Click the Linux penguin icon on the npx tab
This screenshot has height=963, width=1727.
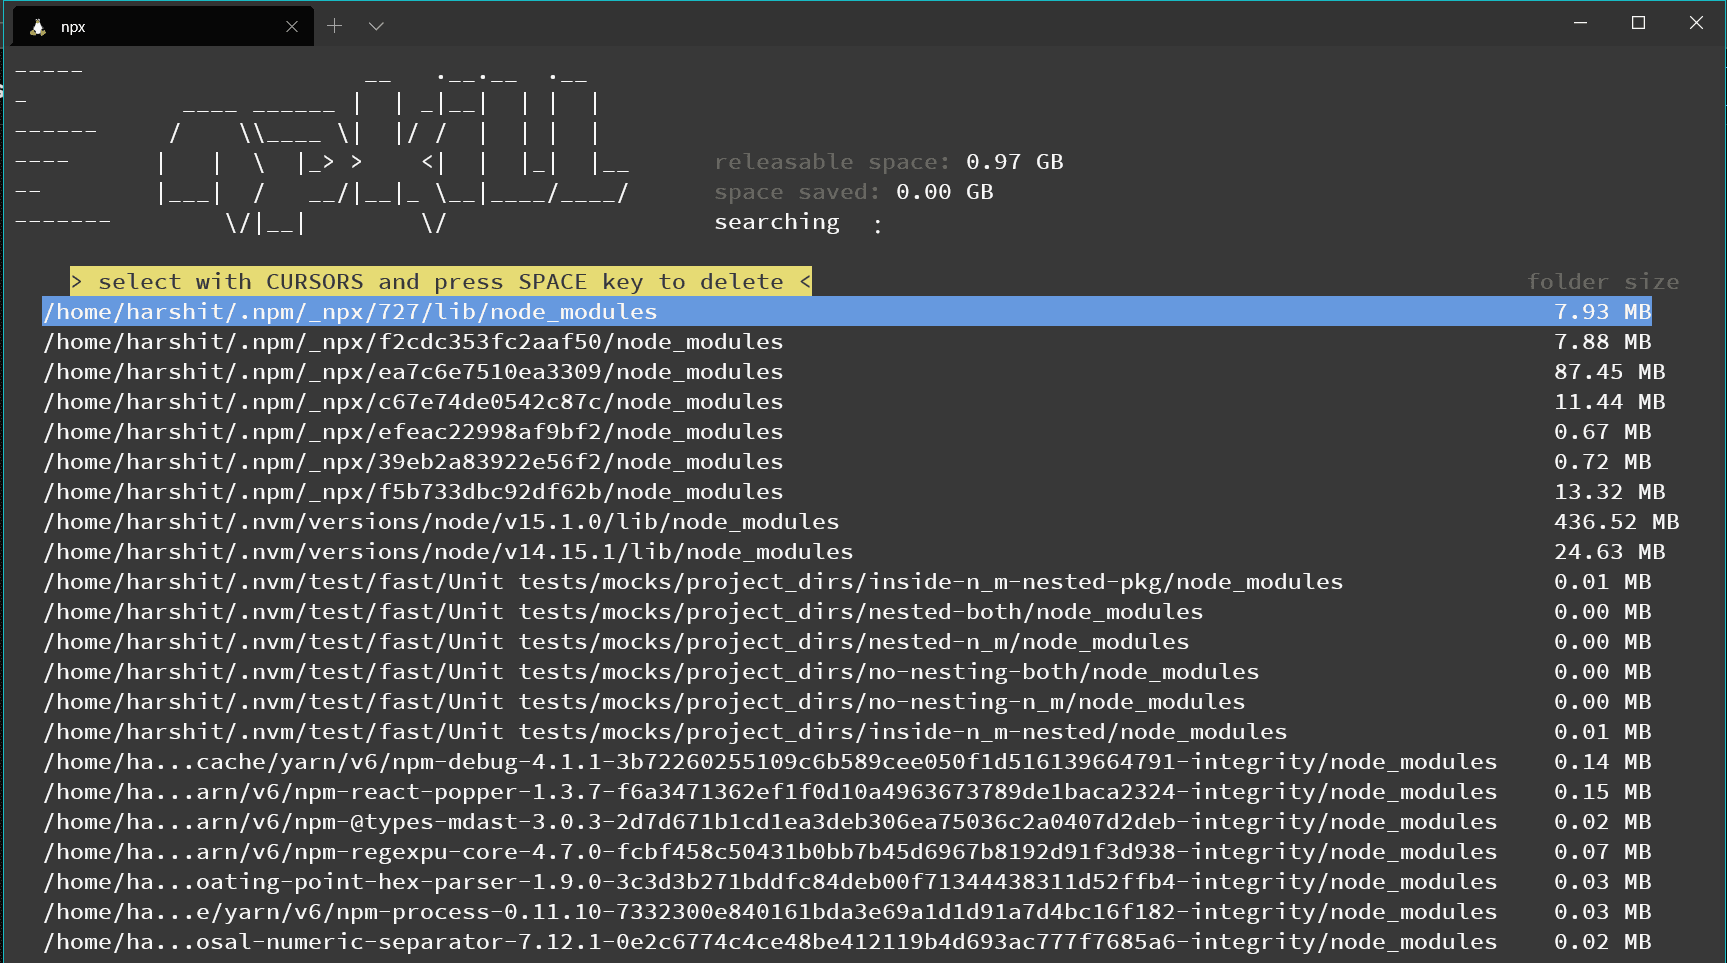tap(38, 26)
